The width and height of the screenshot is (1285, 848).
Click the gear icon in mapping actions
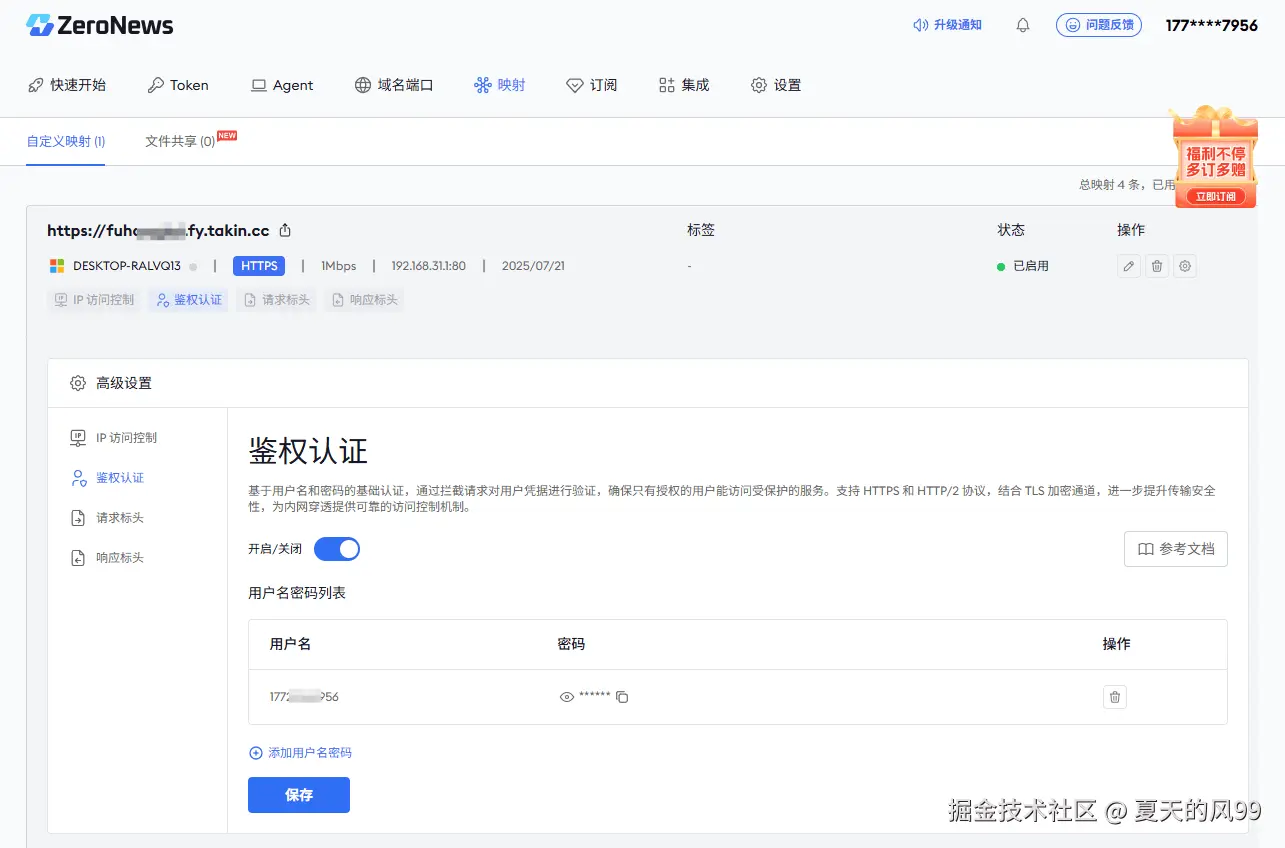(1185, 266)
